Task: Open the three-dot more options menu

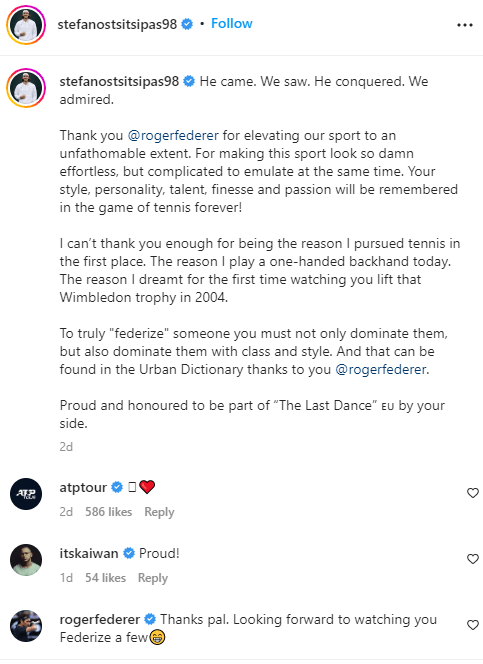Action: [464, 25]
